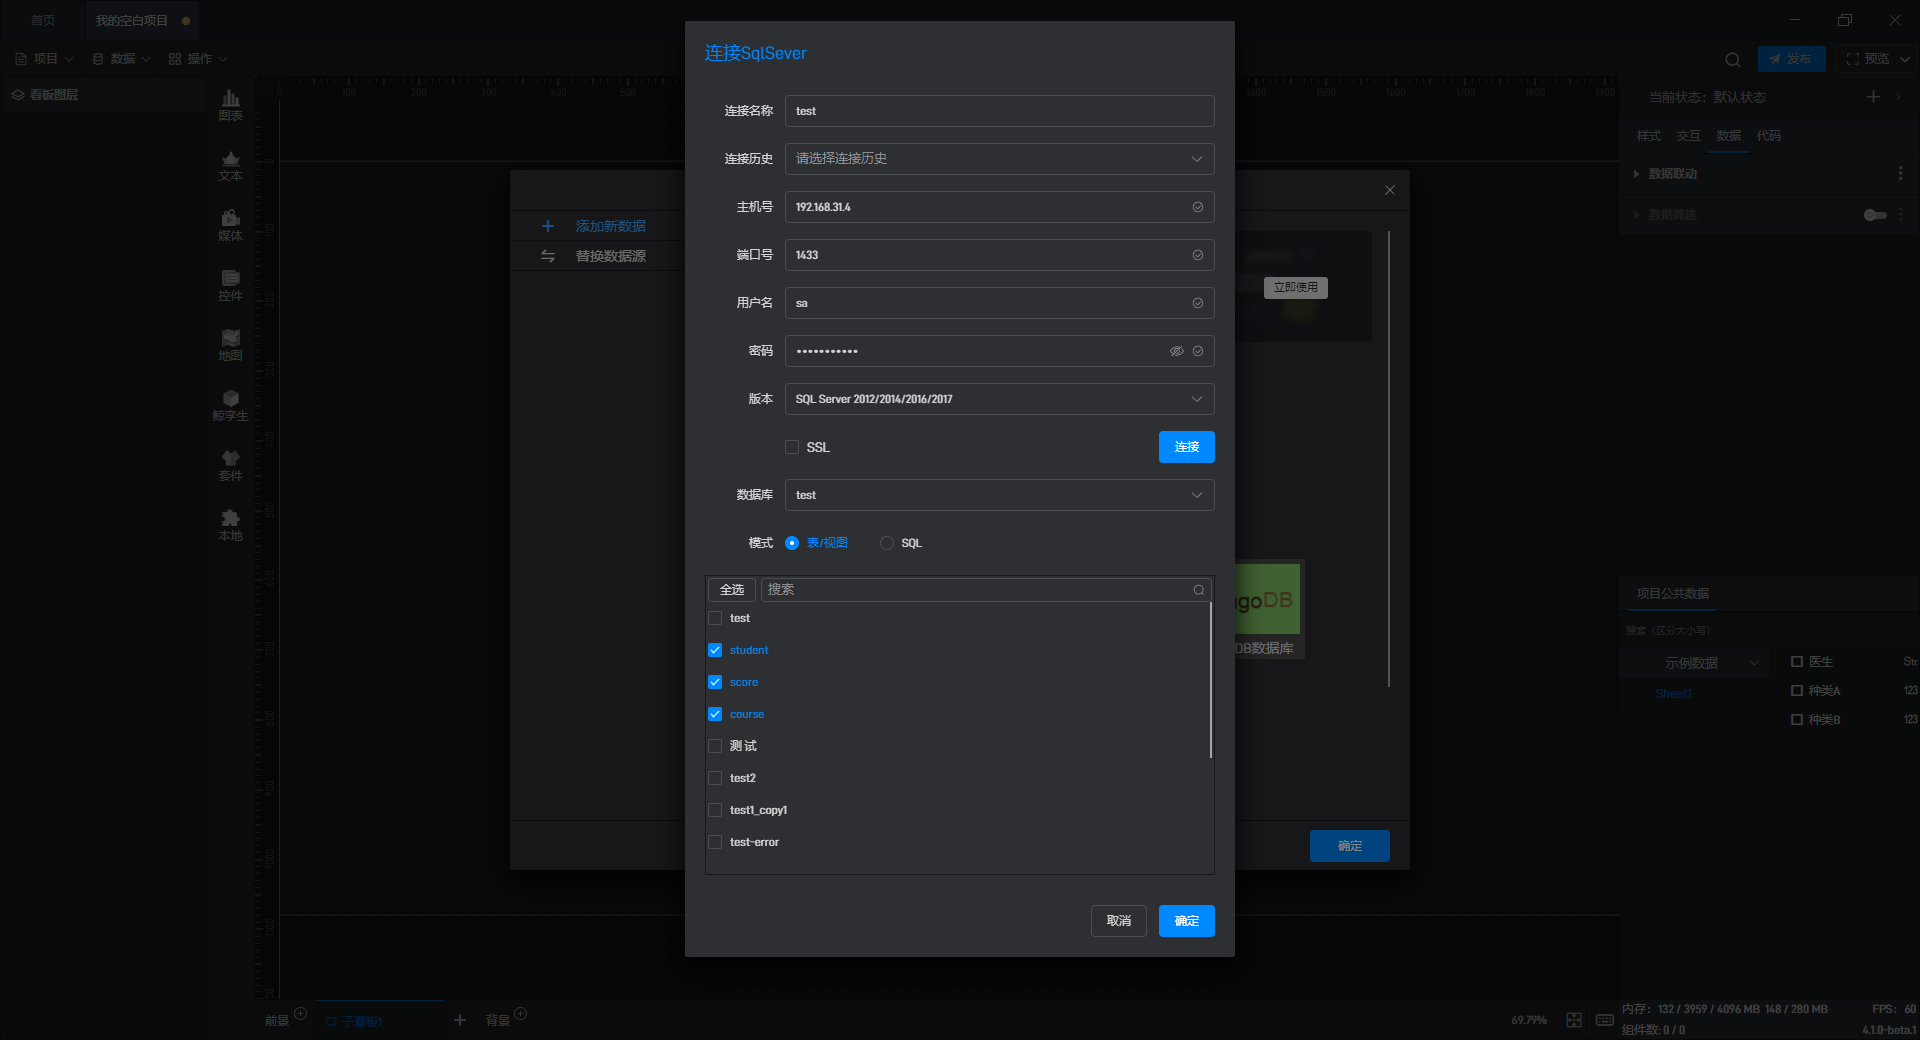Click the 连接名称 input field
This screenshot has width=1920, height=1040.
(1000, 111)
